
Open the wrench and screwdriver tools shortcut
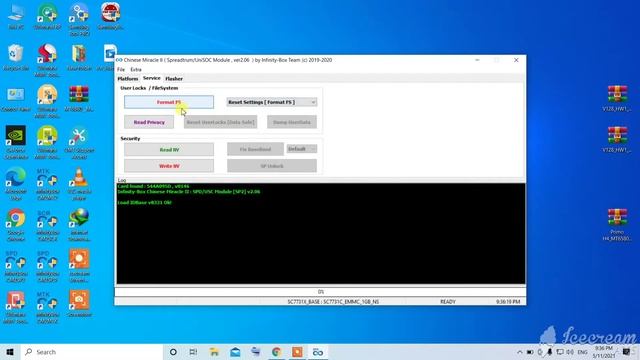[79, 142]
